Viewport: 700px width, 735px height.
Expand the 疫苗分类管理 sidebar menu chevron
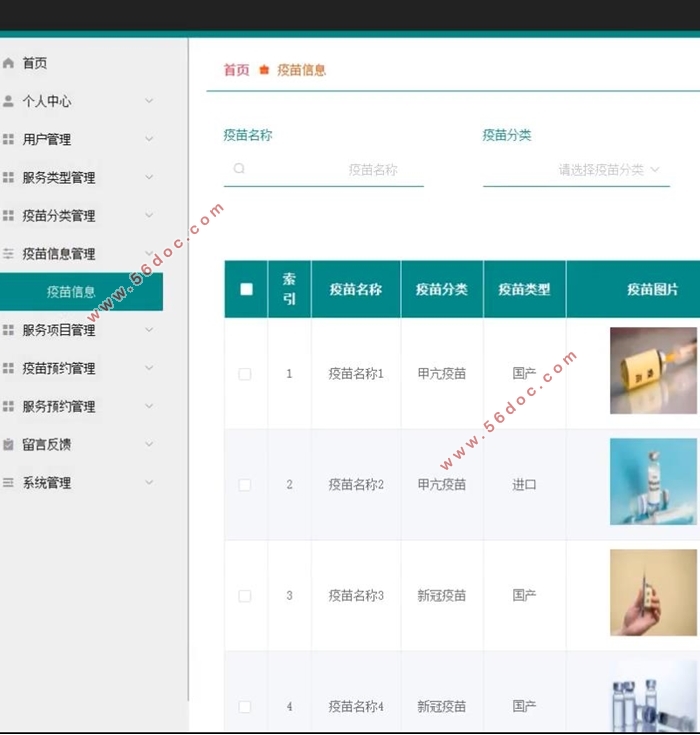point(149,215)
